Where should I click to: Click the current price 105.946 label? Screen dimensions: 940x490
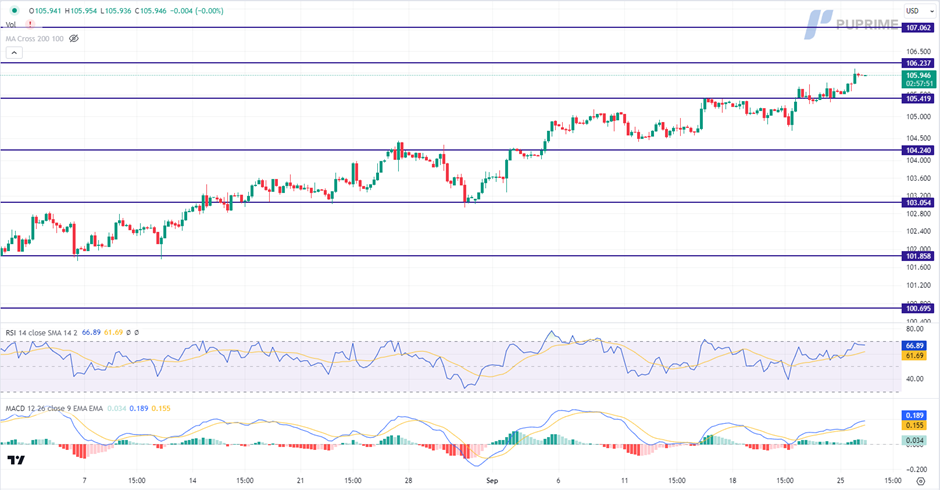click(x=918, y=75)
